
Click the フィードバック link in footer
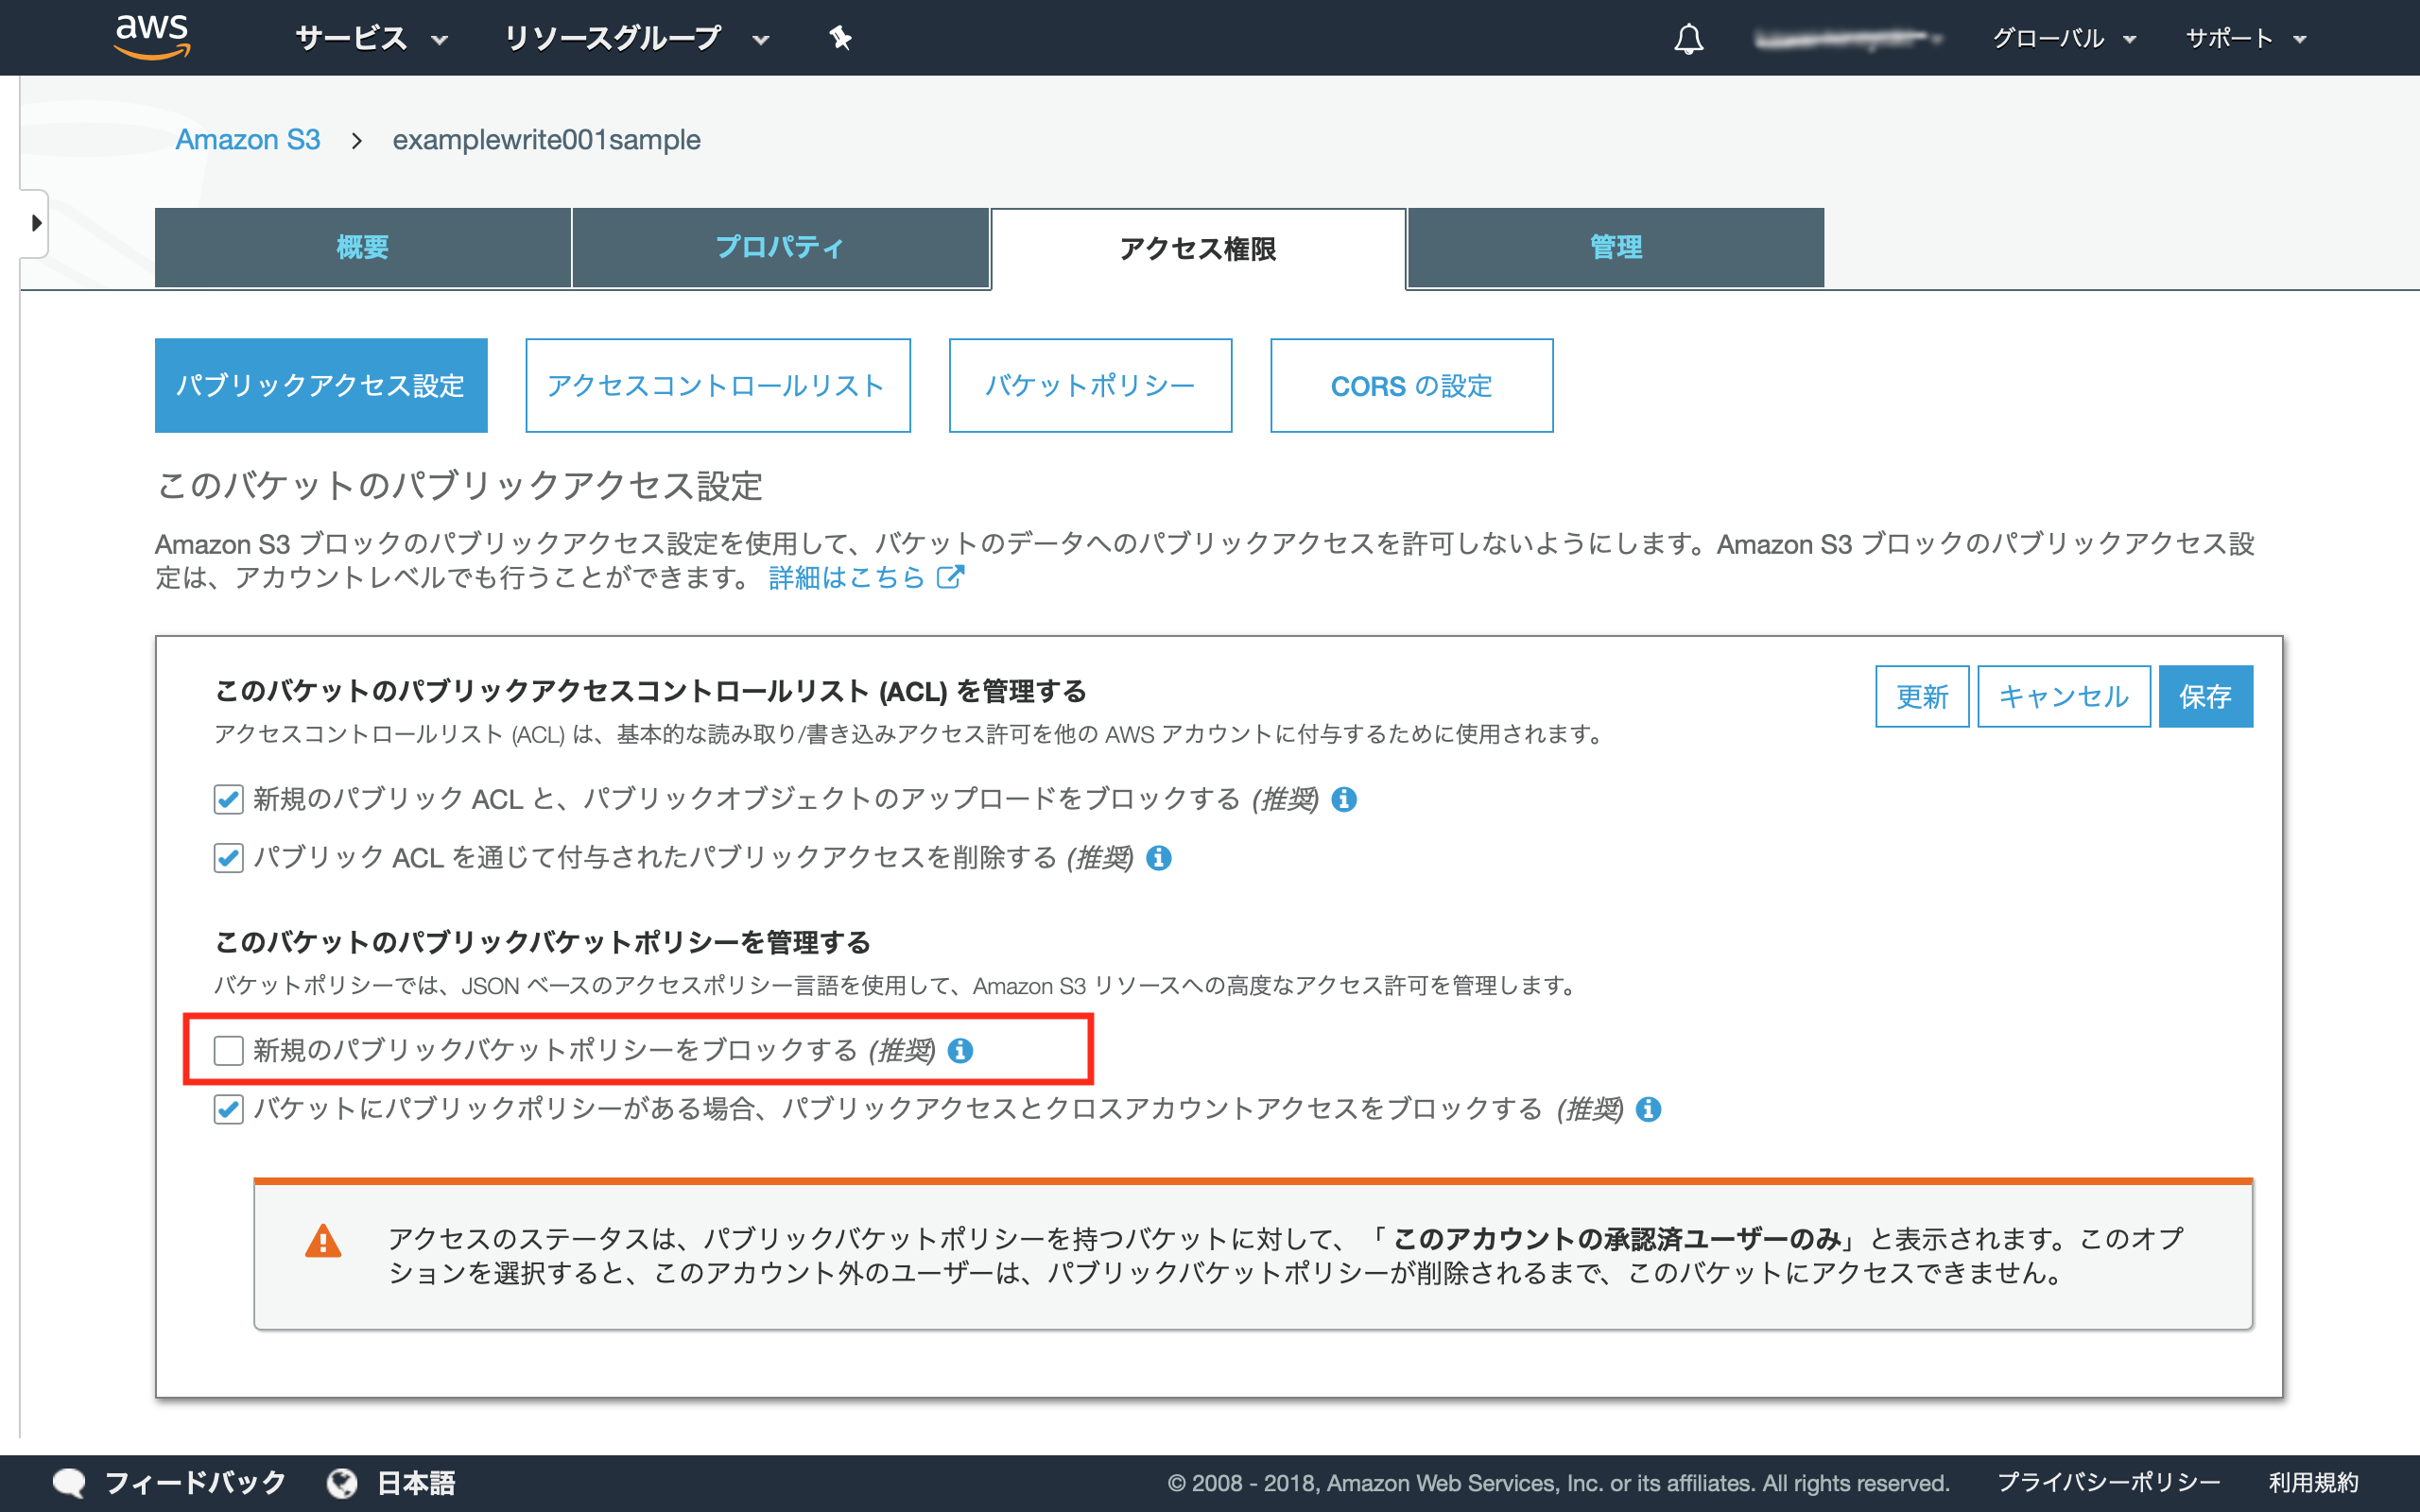pos(196,1482)
